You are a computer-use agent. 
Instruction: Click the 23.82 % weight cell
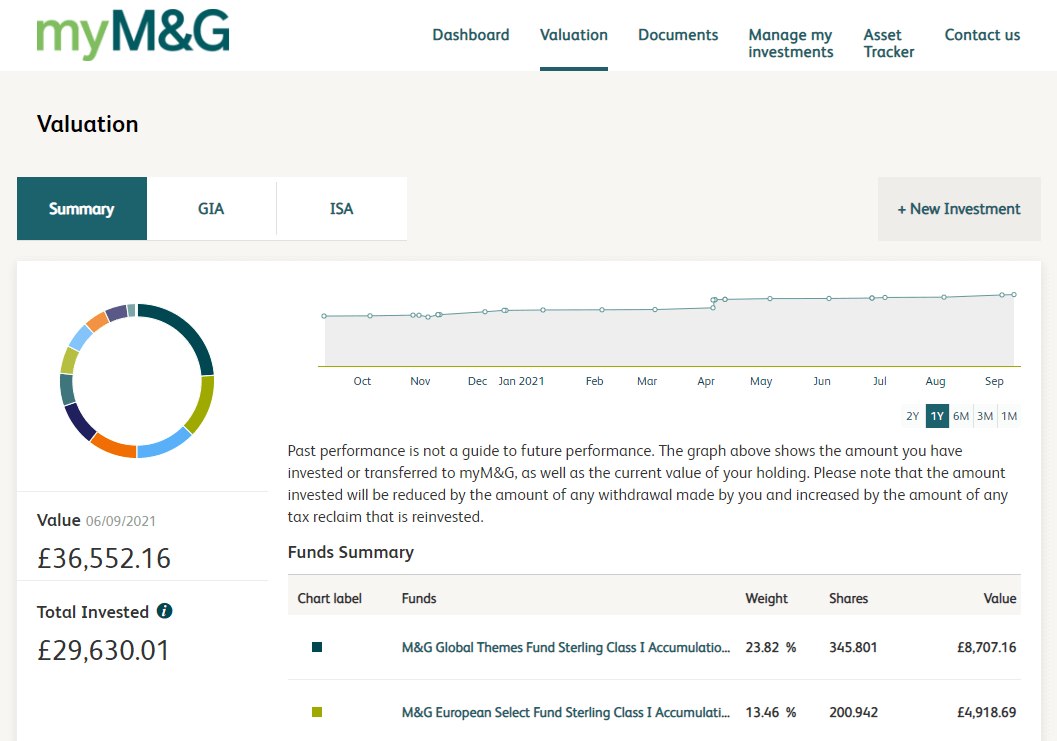[771, 647]
